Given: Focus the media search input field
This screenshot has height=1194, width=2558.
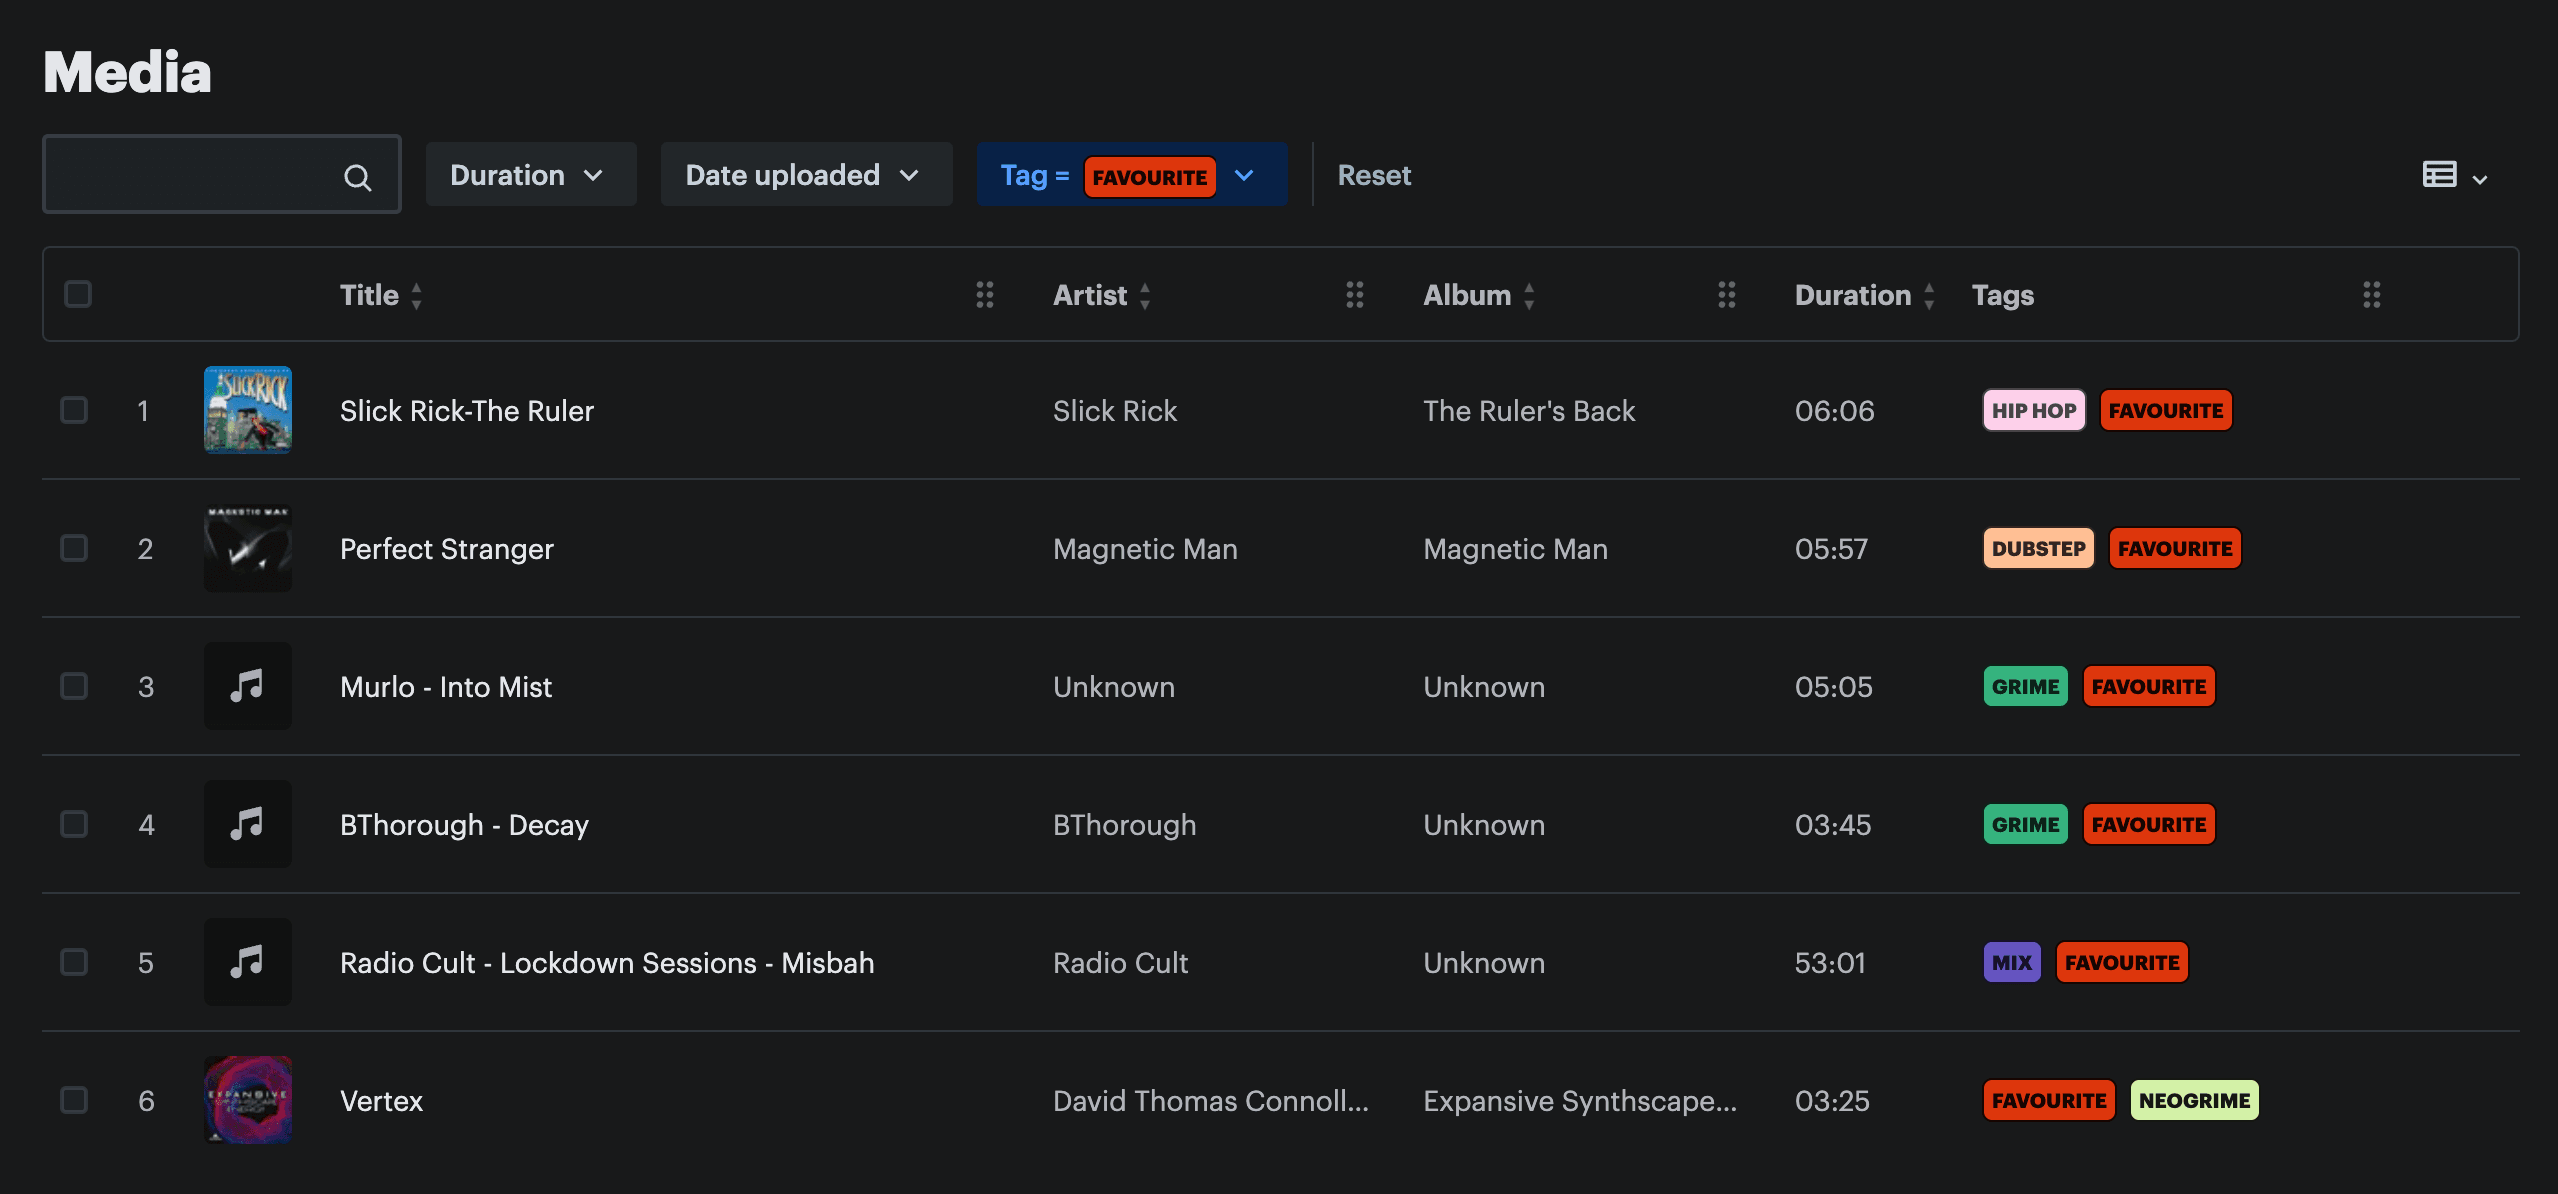Looking at the screenshot, I should coord(190,175).
